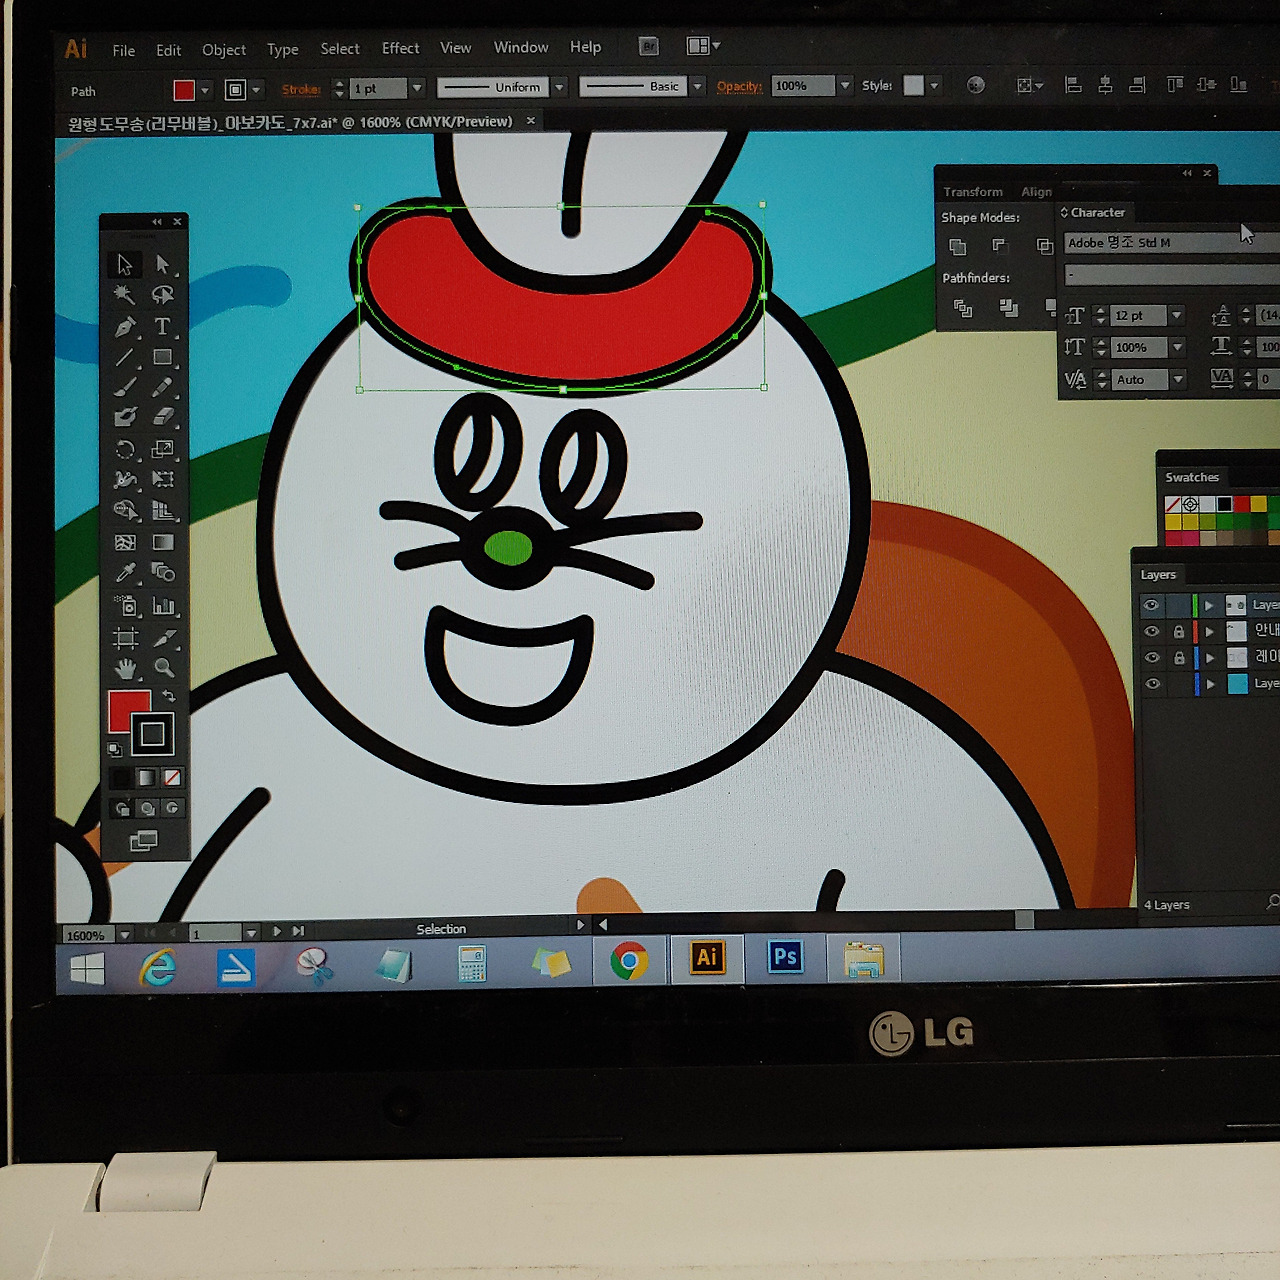The width and height of the screenshot is (1280, 1280).
Task: Select the Rotate tool
Action: [124, 449]
